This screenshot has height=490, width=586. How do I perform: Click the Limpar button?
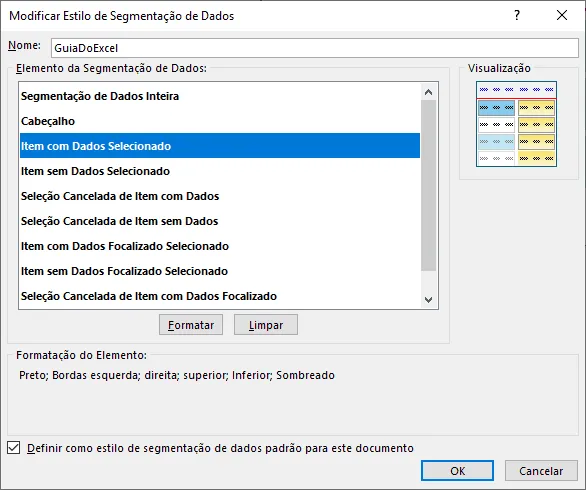pyautogui.click(x=266, y=324)
